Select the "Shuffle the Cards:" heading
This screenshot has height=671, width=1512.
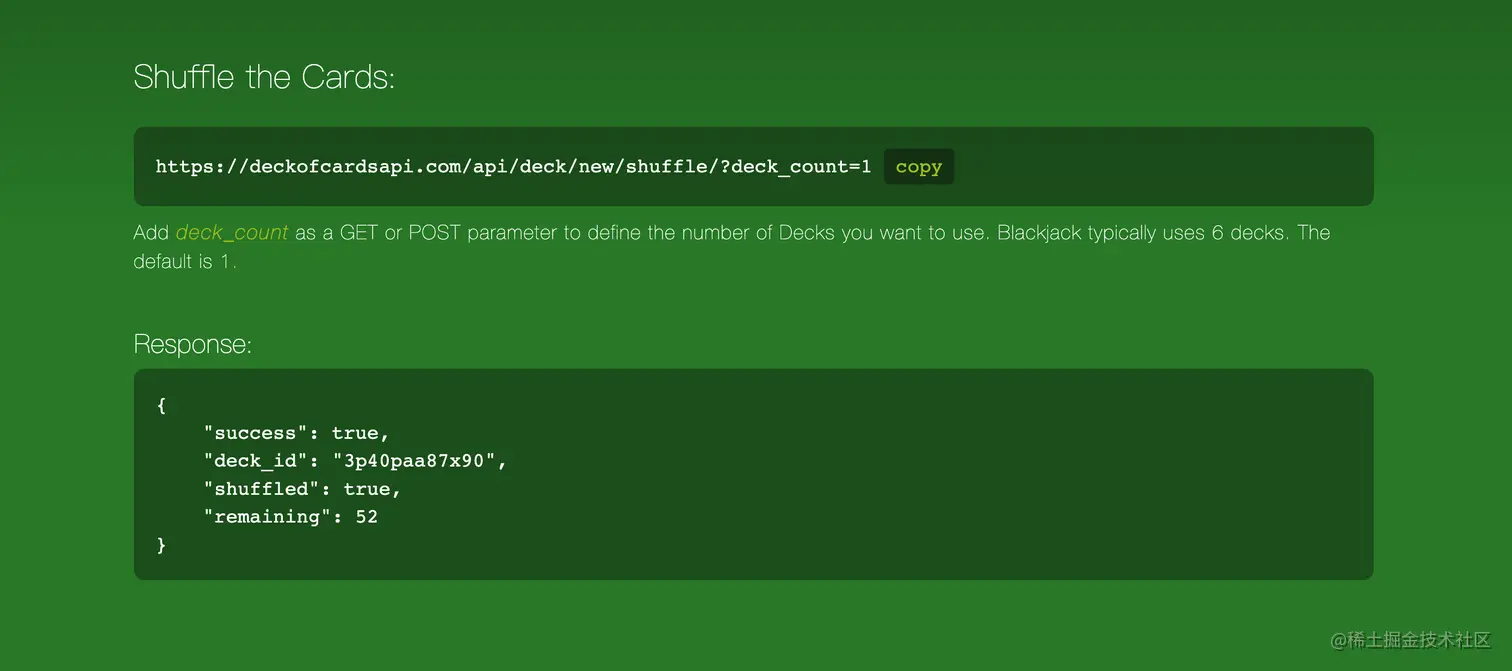pos(264,77)
